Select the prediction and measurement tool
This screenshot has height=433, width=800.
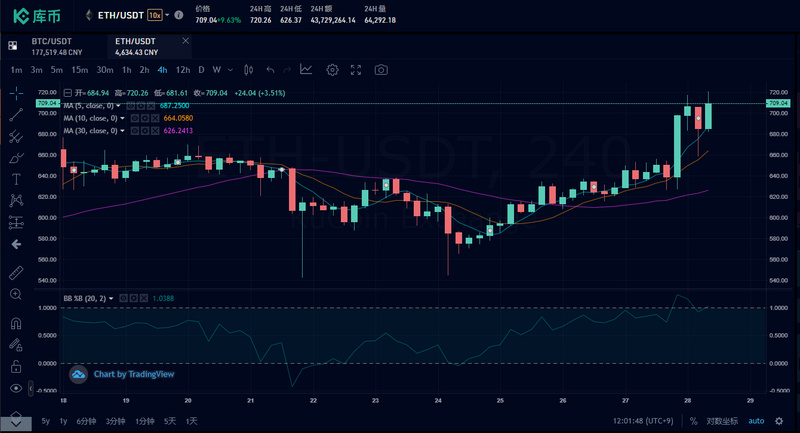click(x=16, y=222)
